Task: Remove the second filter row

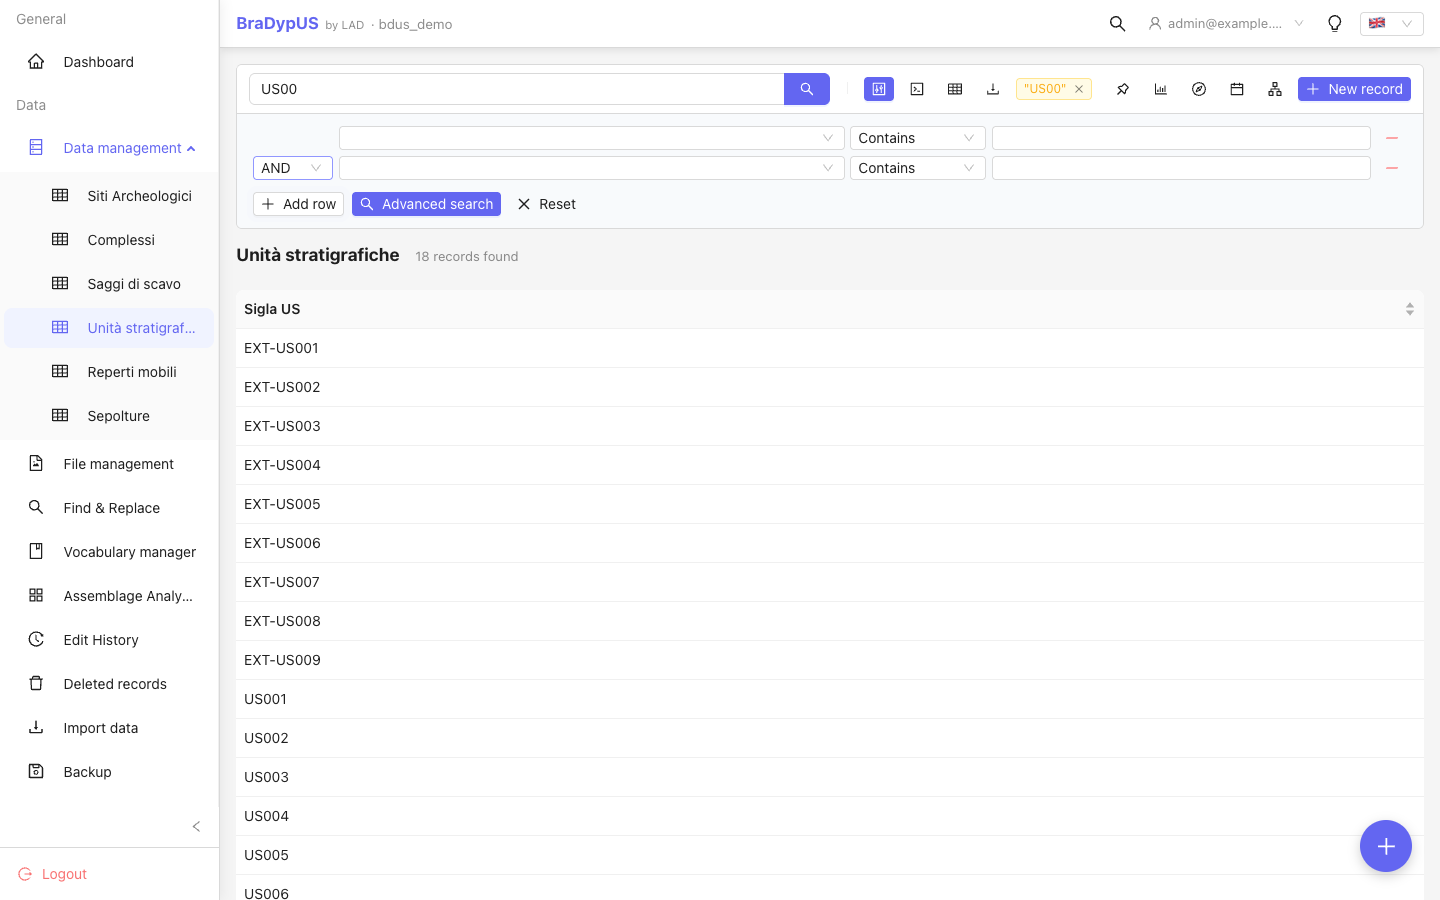Action: [x=1392, y=168]
